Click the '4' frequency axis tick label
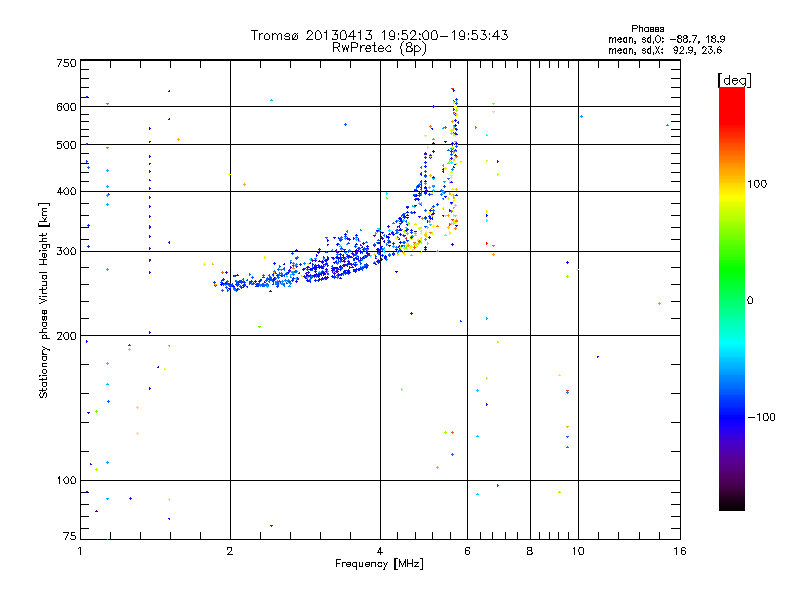 pos(380,551)
